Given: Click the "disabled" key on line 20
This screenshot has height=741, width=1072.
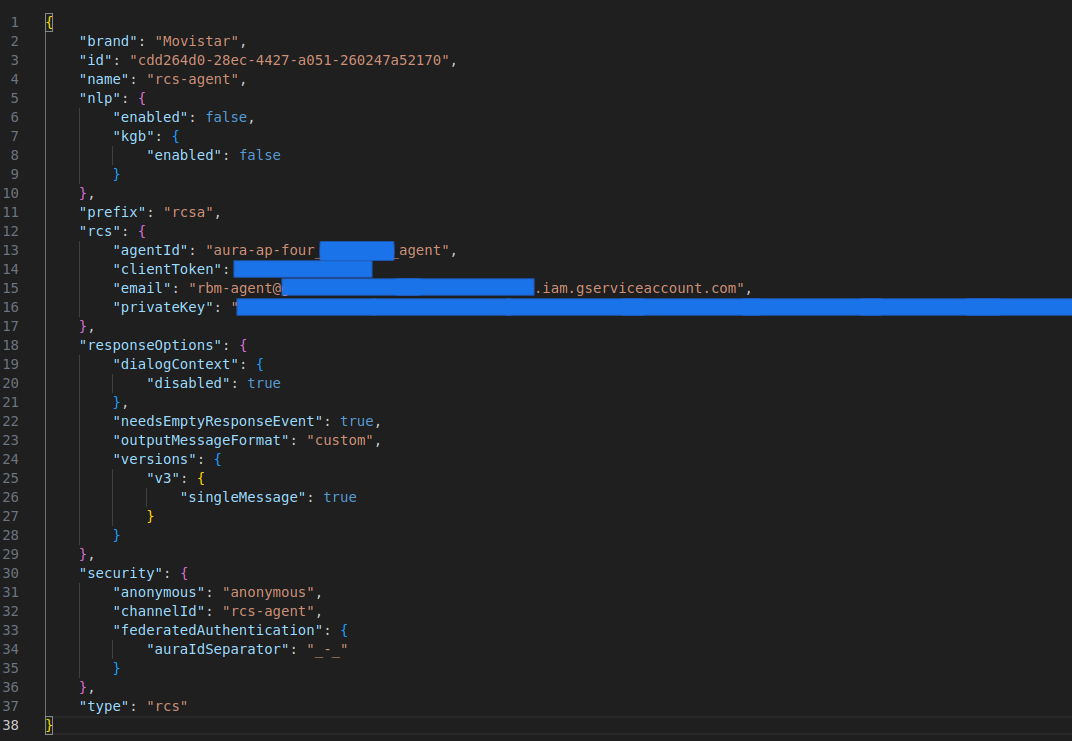Looking at the screenshot, I should [188, 383].
